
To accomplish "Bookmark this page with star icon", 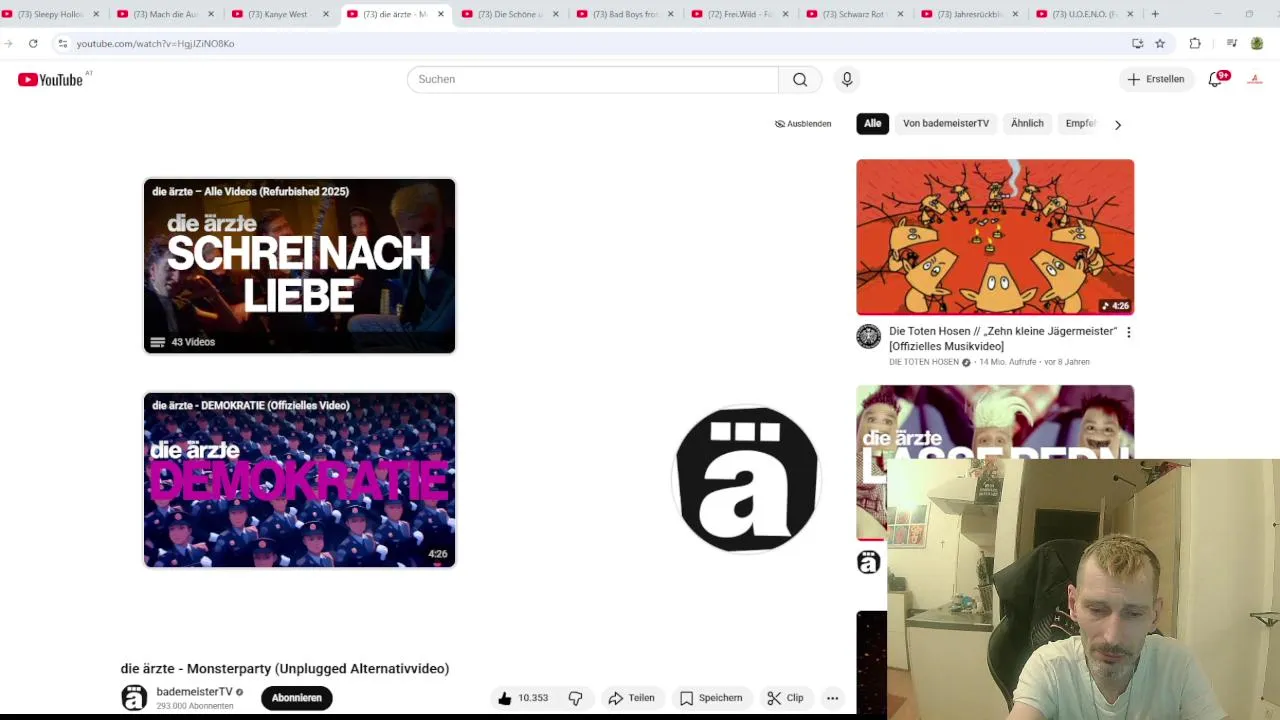I will [1160, 44].
